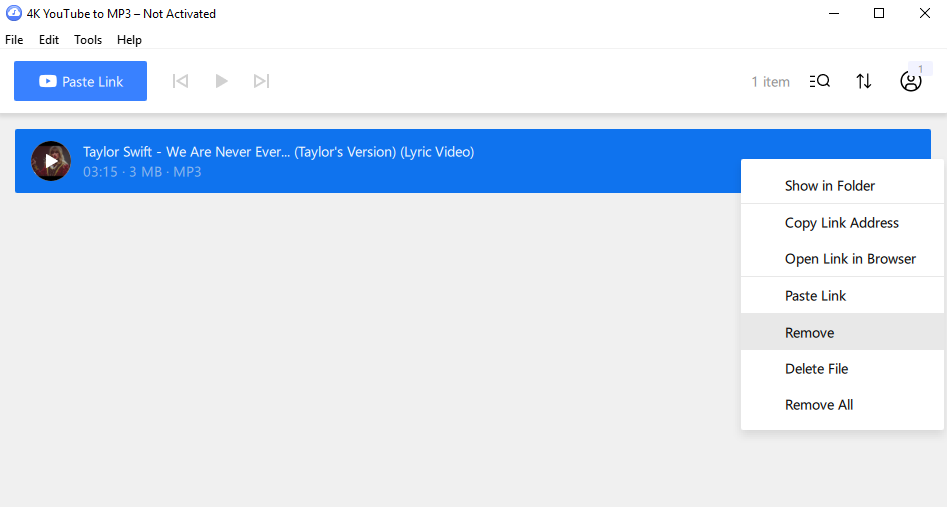This screenshot has height=507, width=947.
Task: Click the 03:15 · 3 MB · MP3 details
Action: pos(142,172)
